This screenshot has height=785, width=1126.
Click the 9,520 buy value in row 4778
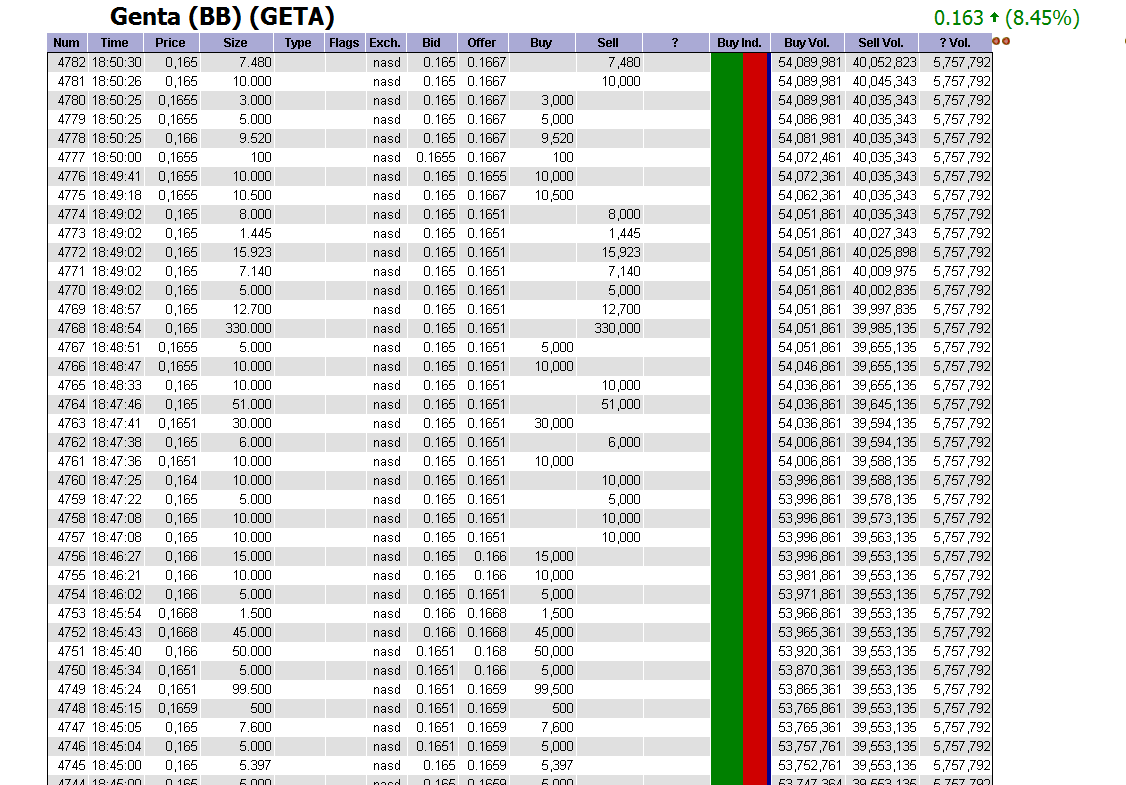557,139
